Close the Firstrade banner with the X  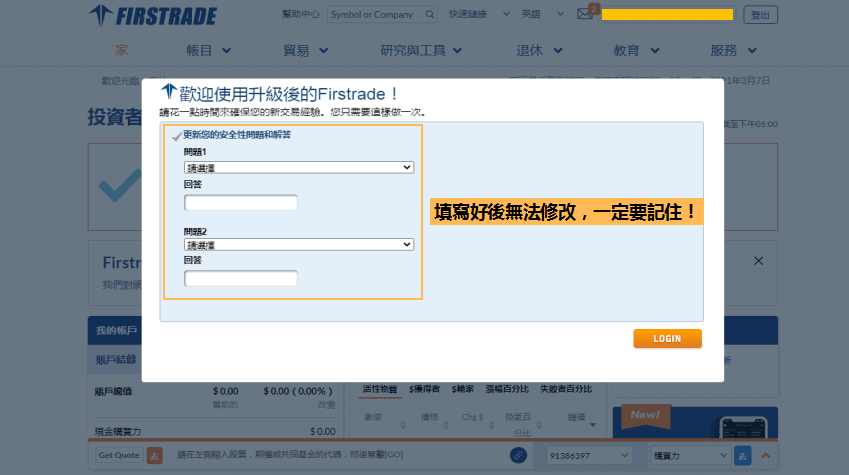click(758, 261)
